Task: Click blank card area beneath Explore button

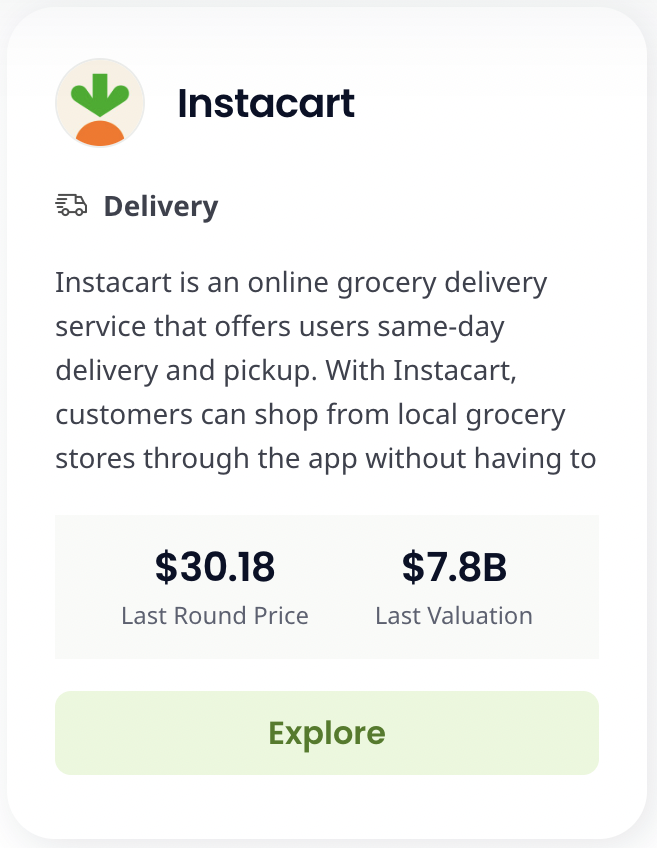Action: (x=327, y=806)
